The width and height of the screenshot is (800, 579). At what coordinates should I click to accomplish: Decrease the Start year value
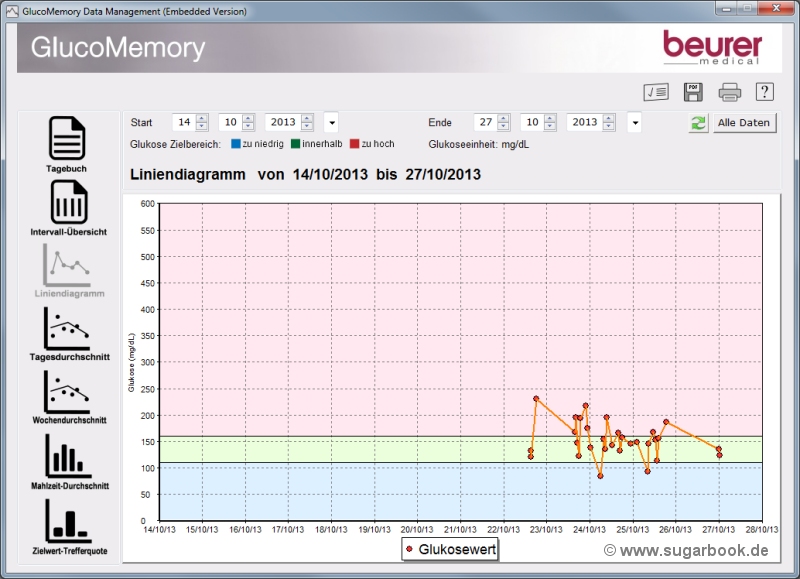pyautogui.click(x=307, y=127)
